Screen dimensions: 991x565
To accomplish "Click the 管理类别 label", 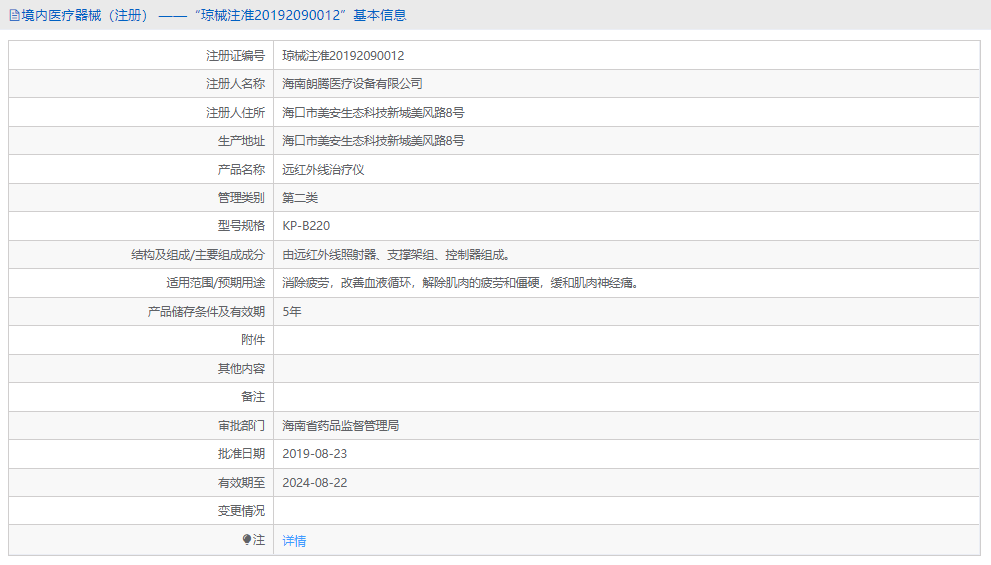I will point(241,198).
